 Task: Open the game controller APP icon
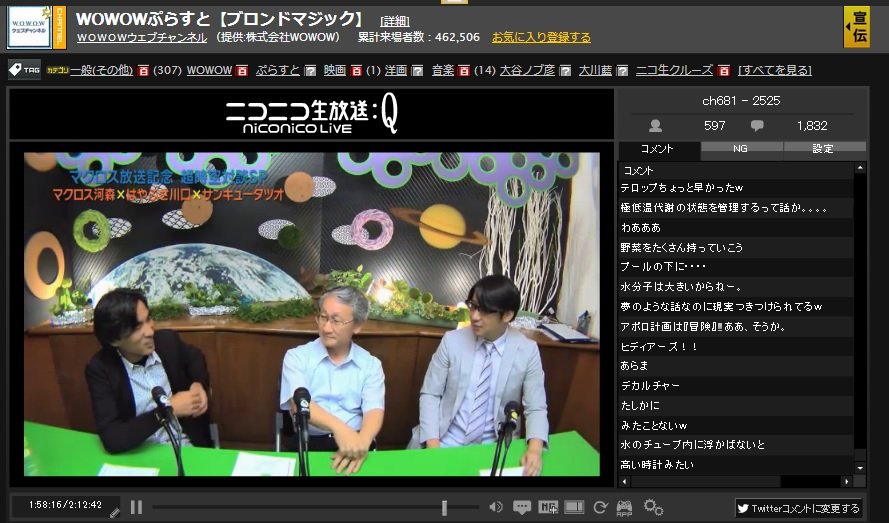click(624, 507)
